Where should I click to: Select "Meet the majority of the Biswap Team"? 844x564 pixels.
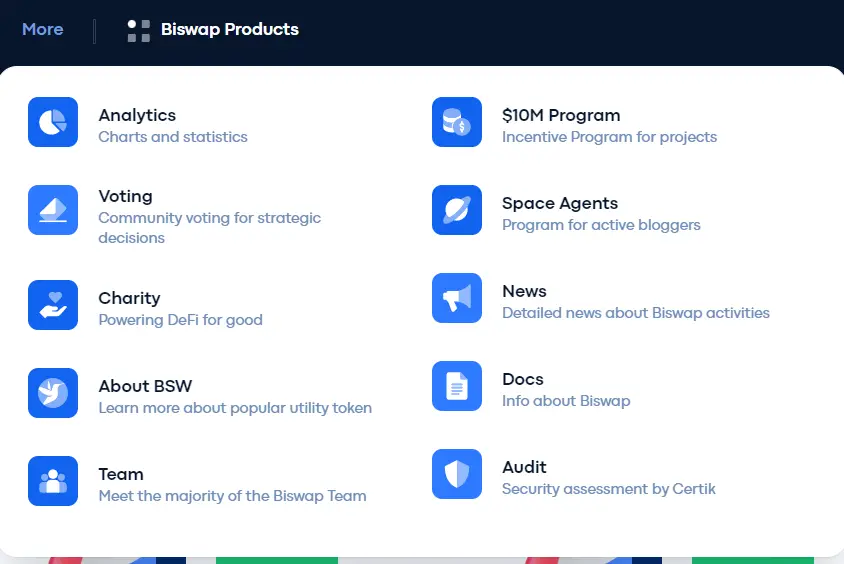[x=233, y=496]
